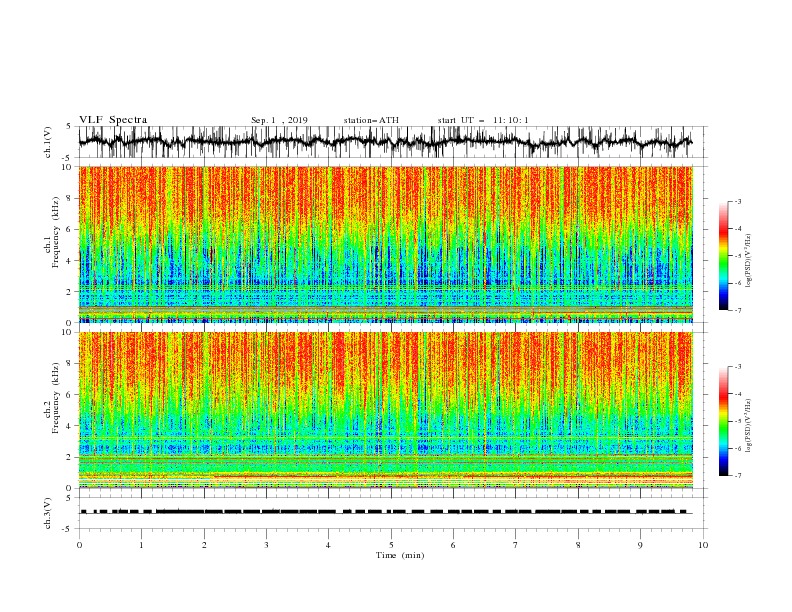
Task: Click the 'ch.3(V)' axis label
Action: [x=48, y=513]
